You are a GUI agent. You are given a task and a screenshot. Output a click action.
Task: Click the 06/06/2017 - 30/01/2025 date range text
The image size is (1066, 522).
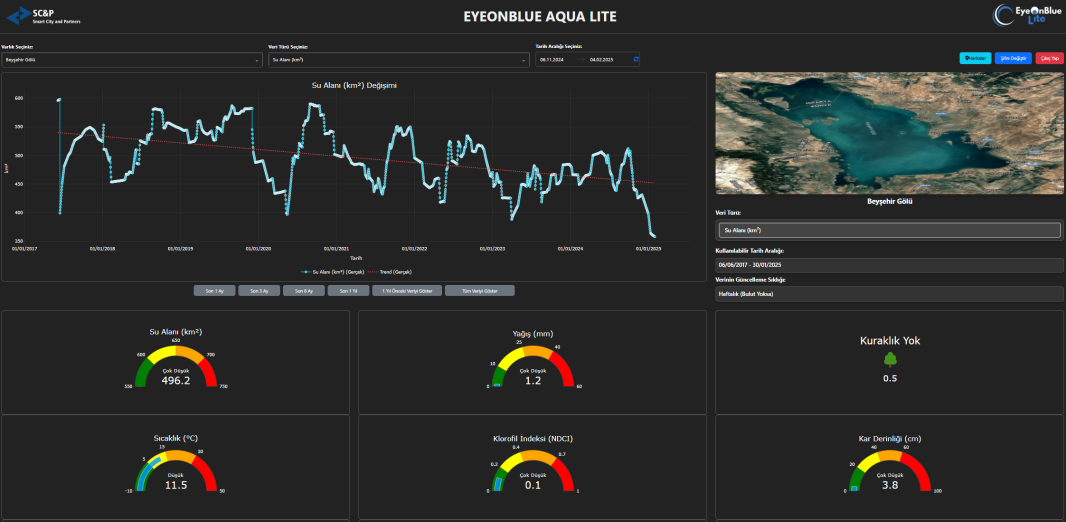point(751,264)
